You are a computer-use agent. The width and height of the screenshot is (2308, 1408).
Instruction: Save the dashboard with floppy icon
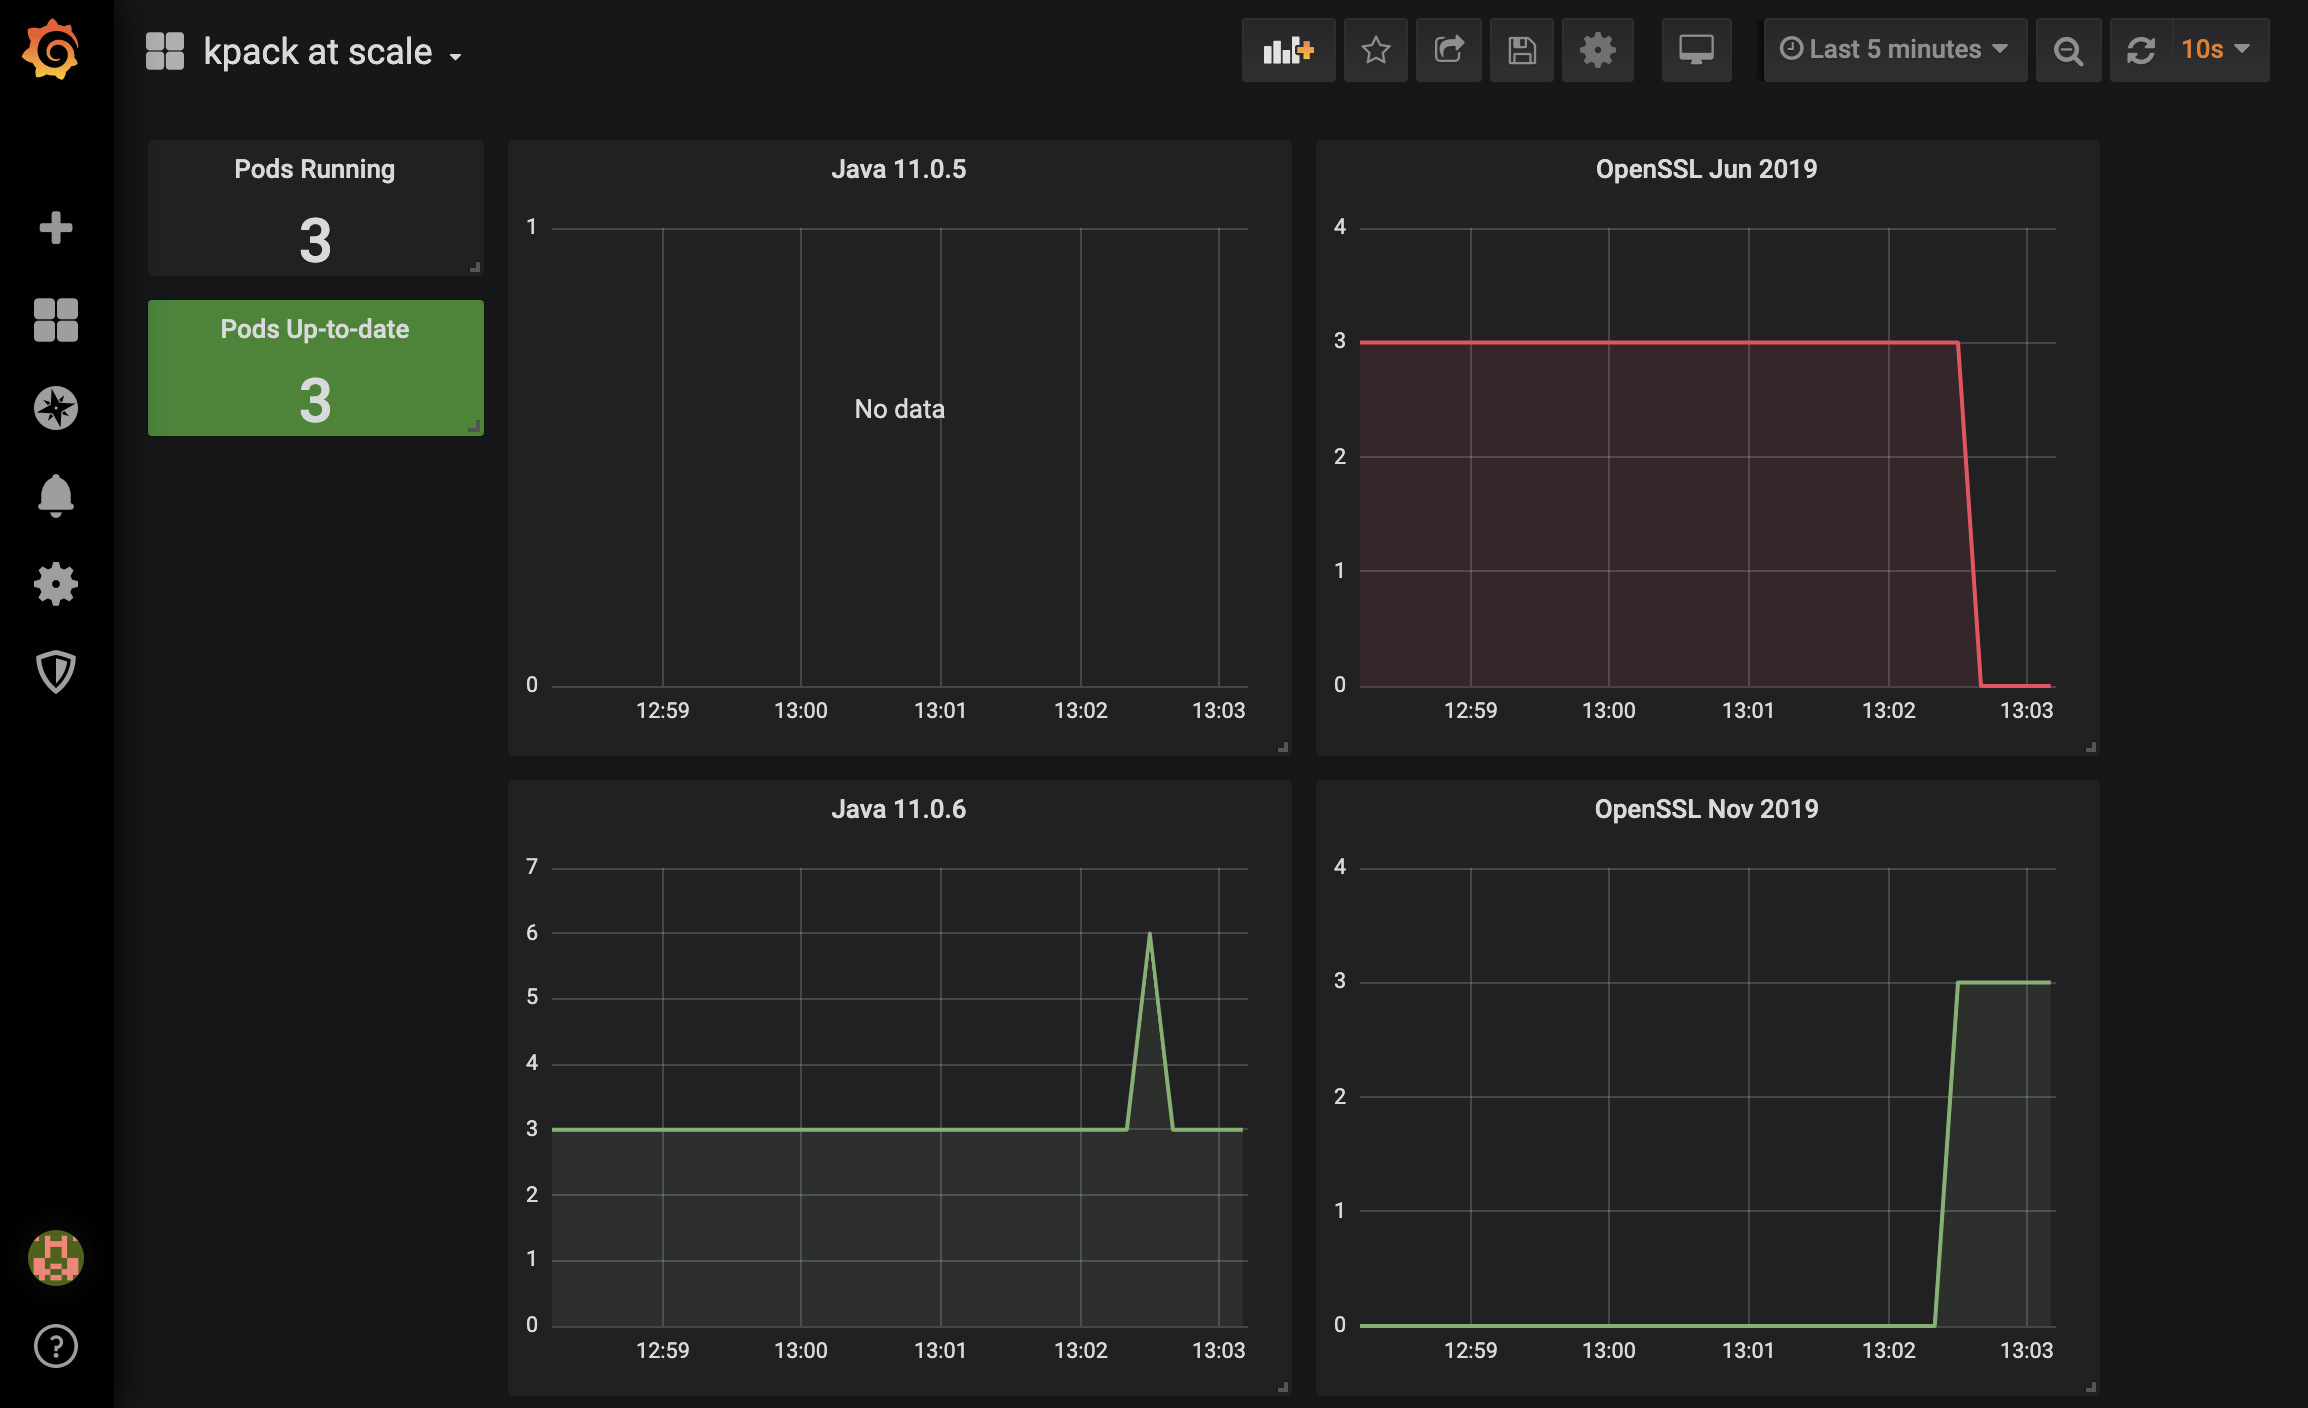[x=1522, y=50]
